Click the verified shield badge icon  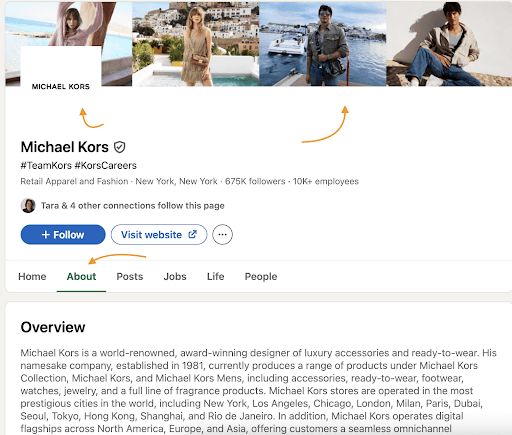(x=119, y=147)
